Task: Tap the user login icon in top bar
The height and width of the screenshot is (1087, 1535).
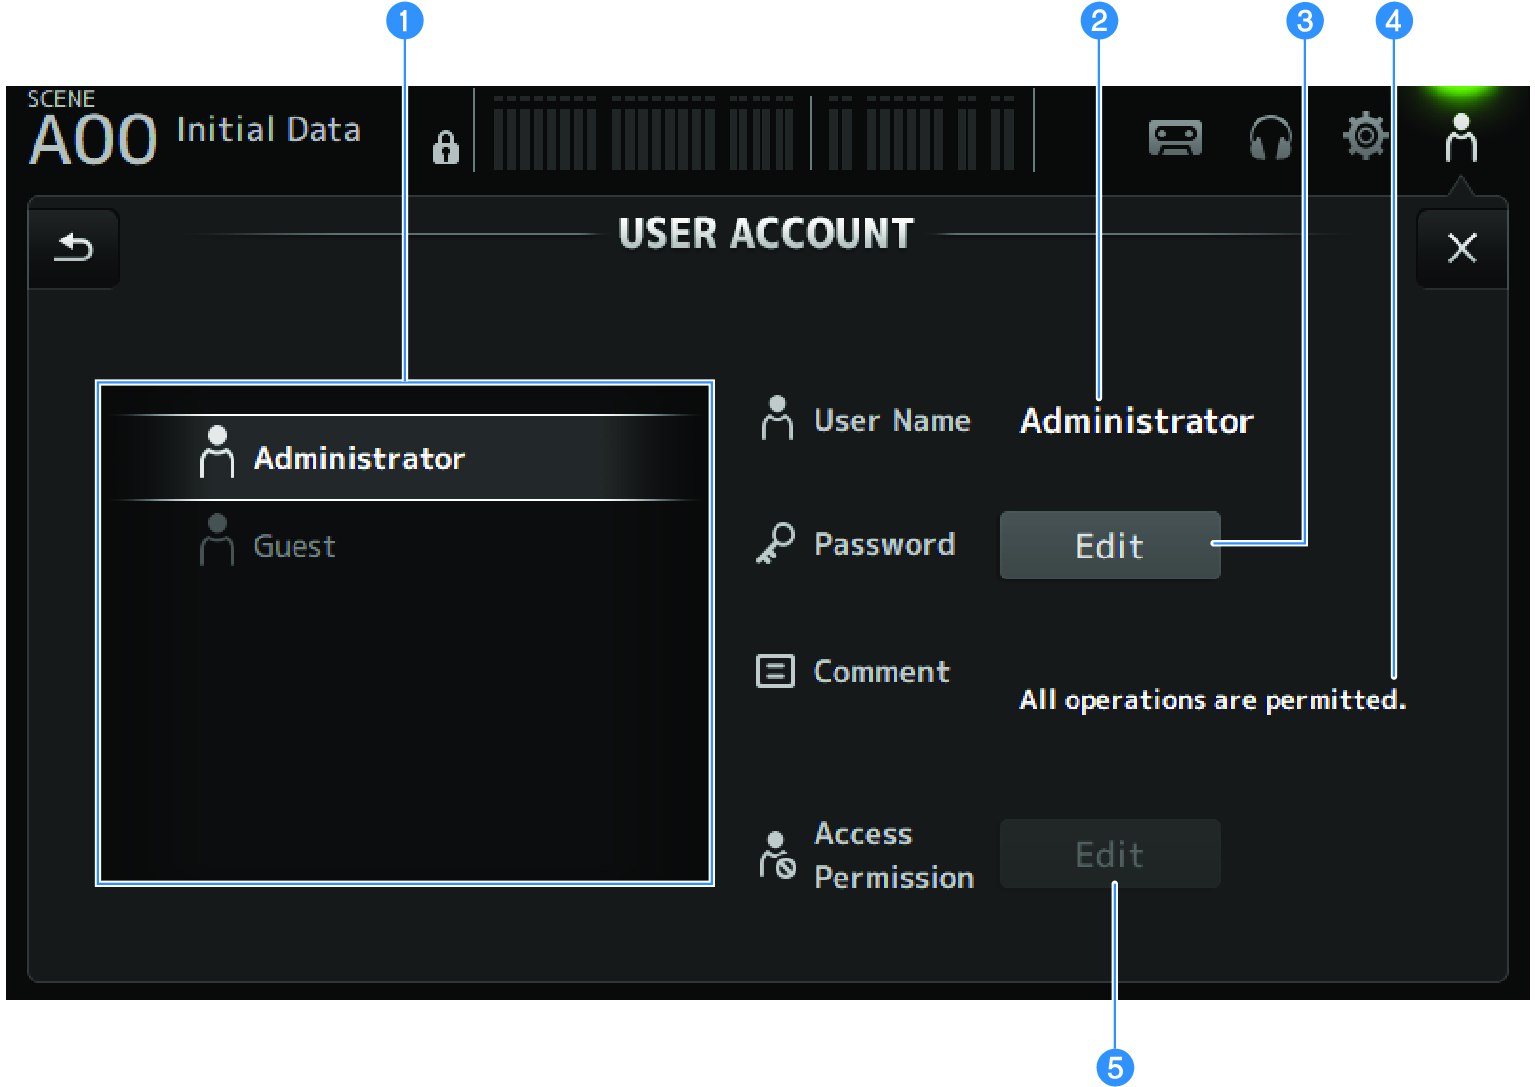Action: coord(1460,138)
